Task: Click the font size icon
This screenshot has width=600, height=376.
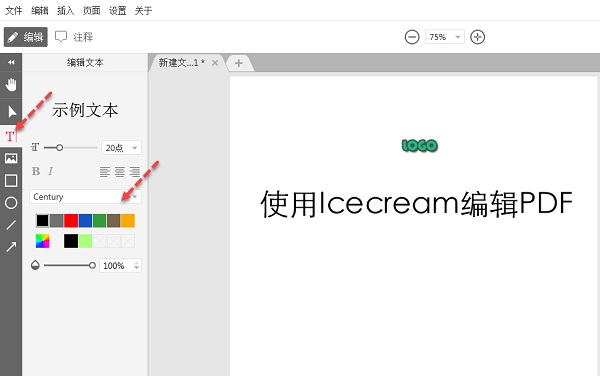Action: tap(35, 147)
